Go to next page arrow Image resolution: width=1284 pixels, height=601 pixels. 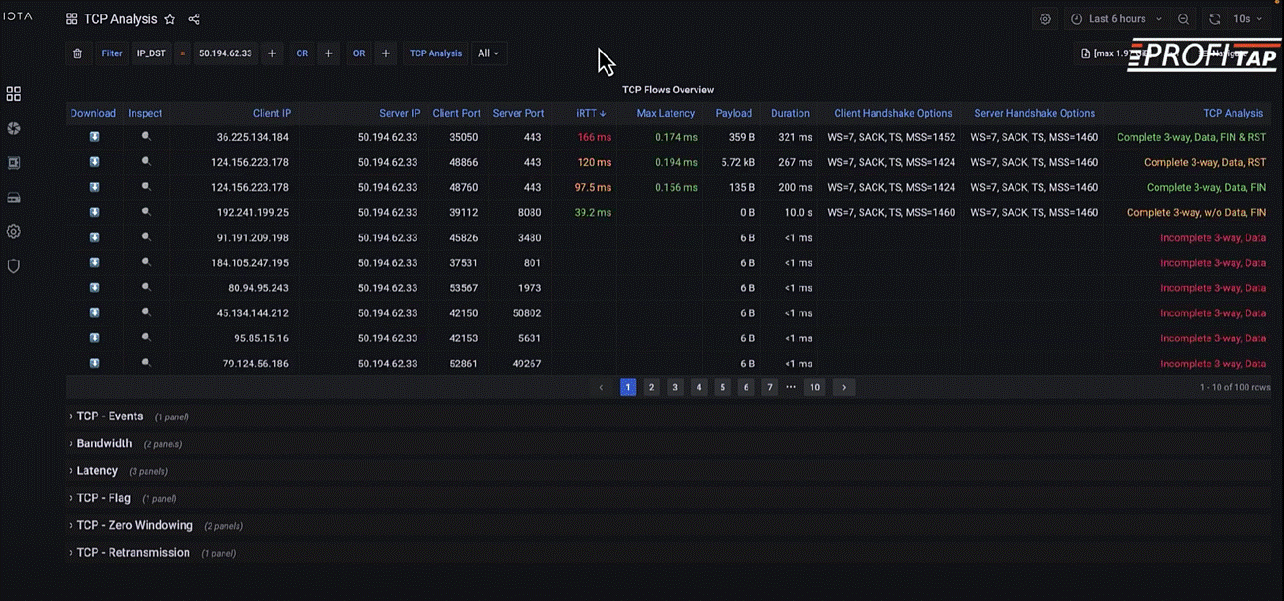coord(844,387)
